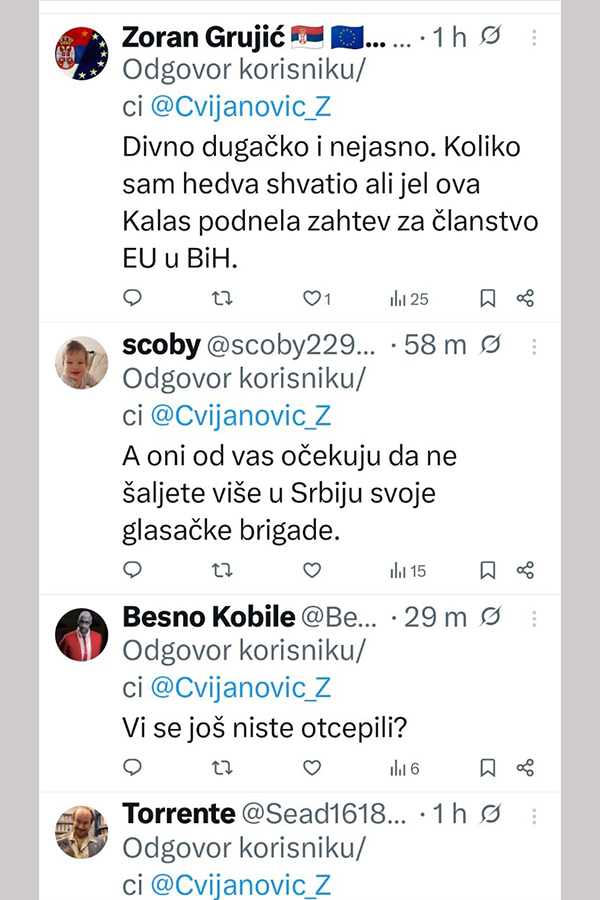View analytics for scoby's tweet
Viewport: 600px width, 900px height.
pyautogui.click(x=407, y=570)
